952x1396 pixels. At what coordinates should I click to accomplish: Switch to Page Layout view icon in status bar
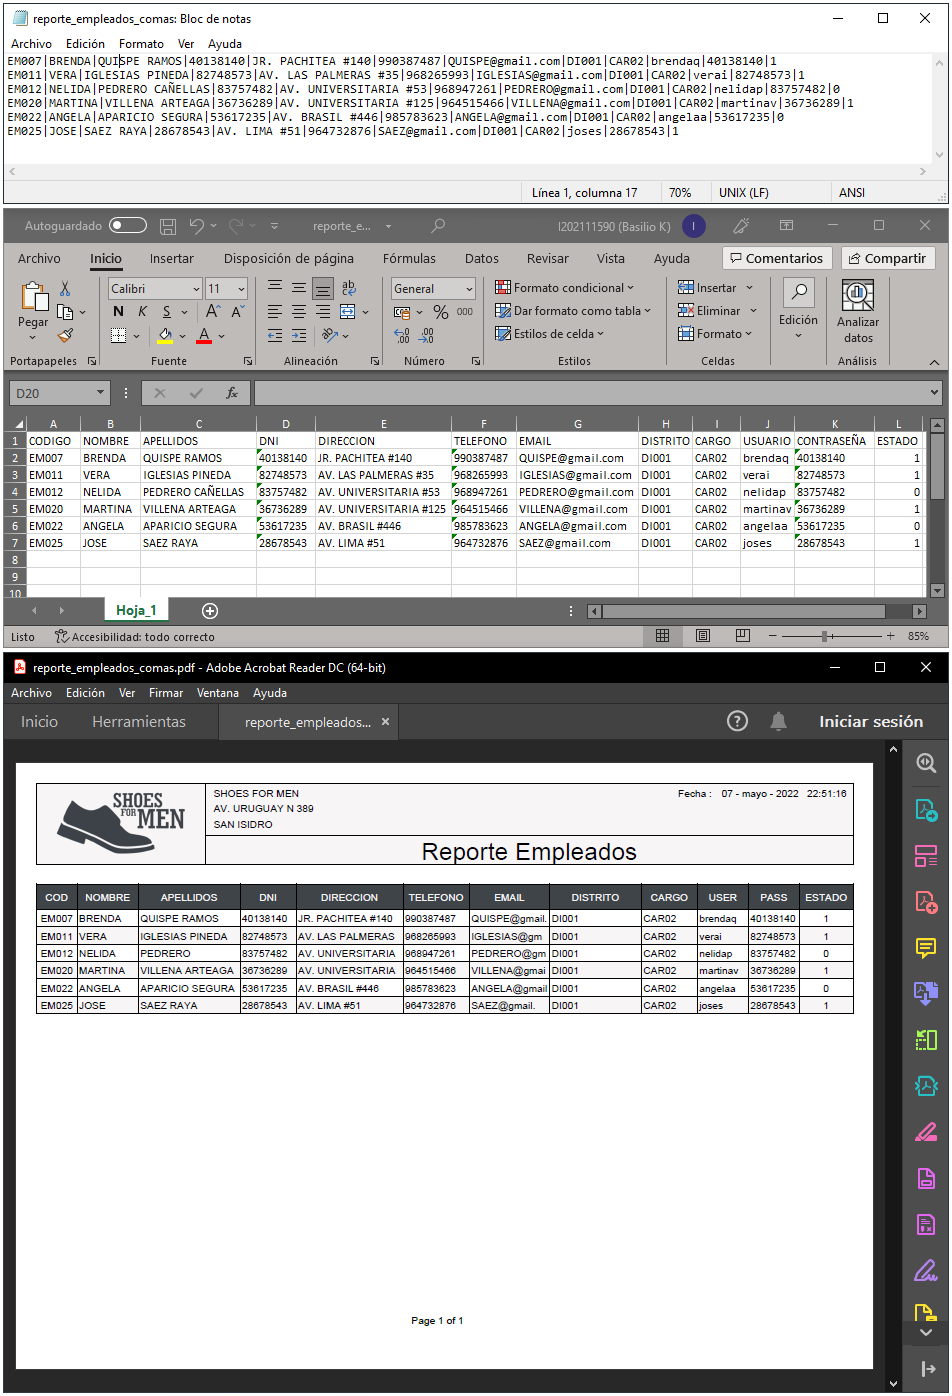pyautogui.click(x=702, y=636)
